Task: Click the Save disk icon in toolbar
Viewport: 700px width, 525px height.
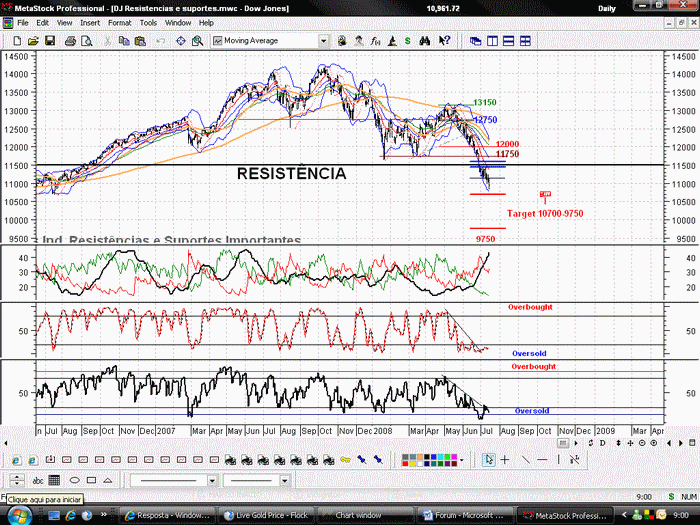Action: click(50, 41)
